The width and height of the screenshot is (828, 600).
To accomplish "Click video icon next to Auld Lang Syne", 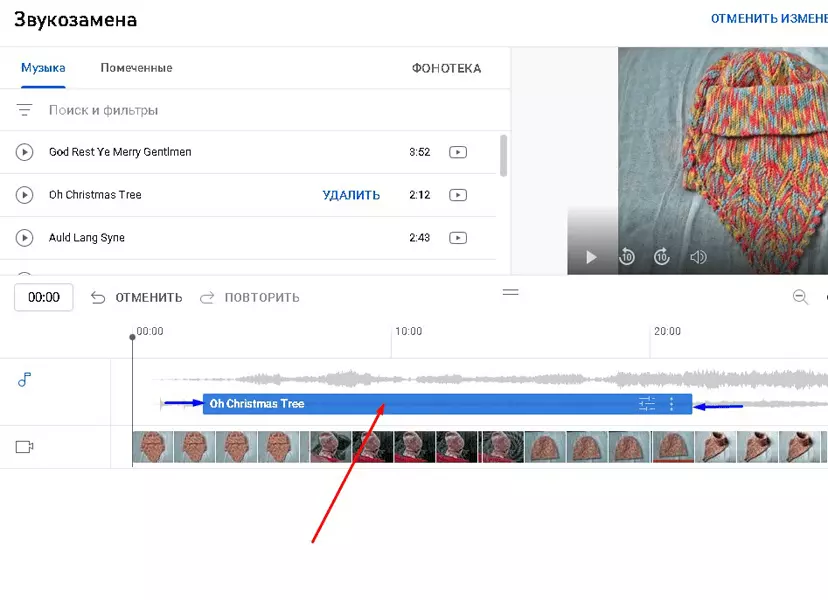I will tap(458, 238).
